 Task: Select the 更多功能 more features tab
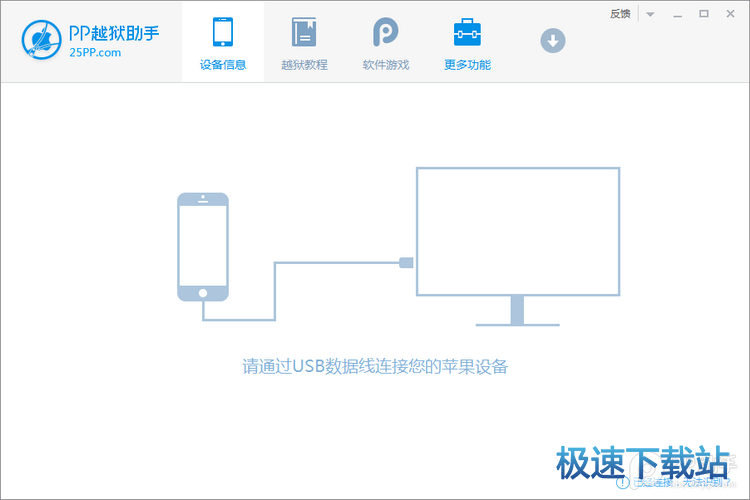[467, 65]
